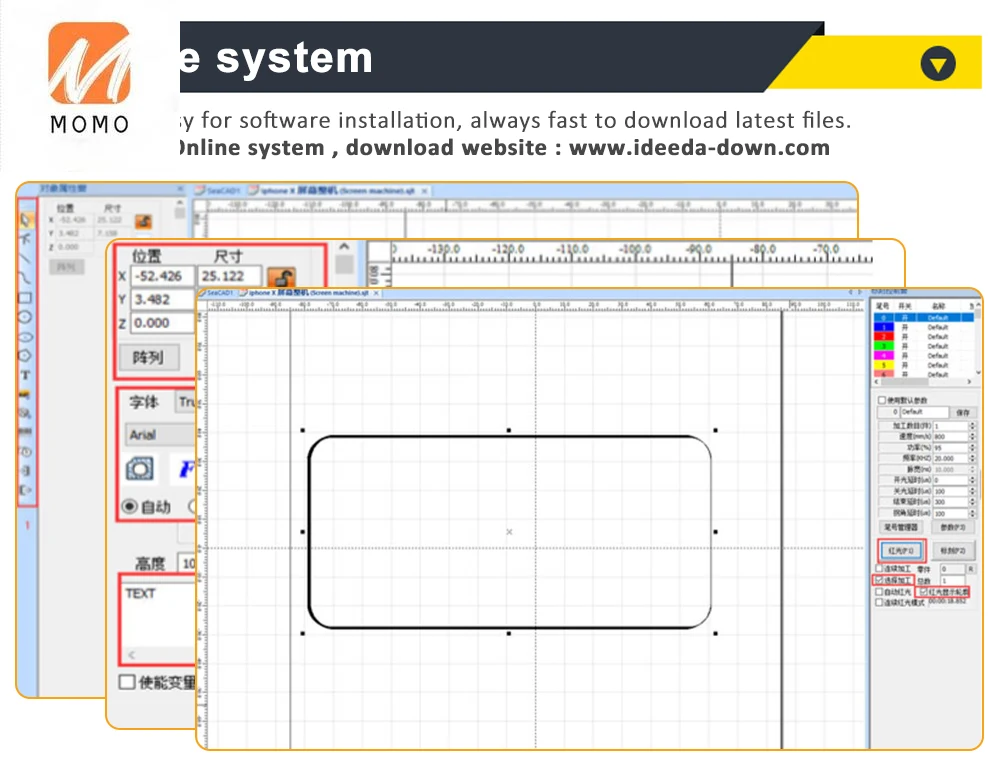Select the delay timer tool
Image resolution: width=1000 pixels, height=773 pixels.
coord(26,452)
